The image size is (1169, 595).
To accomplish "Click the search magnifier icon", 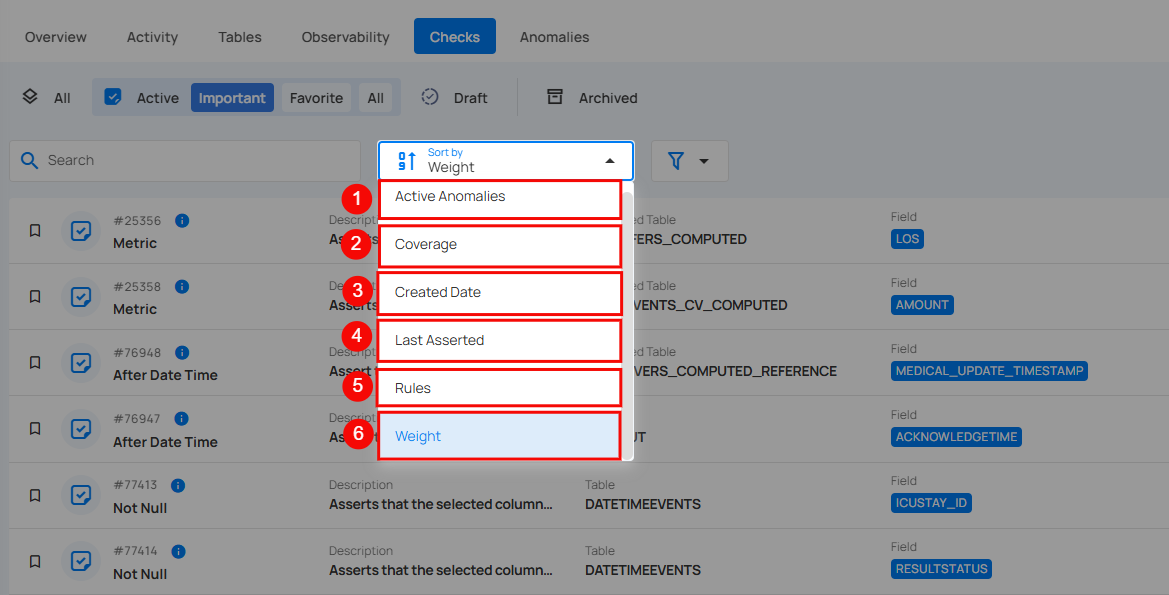I will (29, 160).
